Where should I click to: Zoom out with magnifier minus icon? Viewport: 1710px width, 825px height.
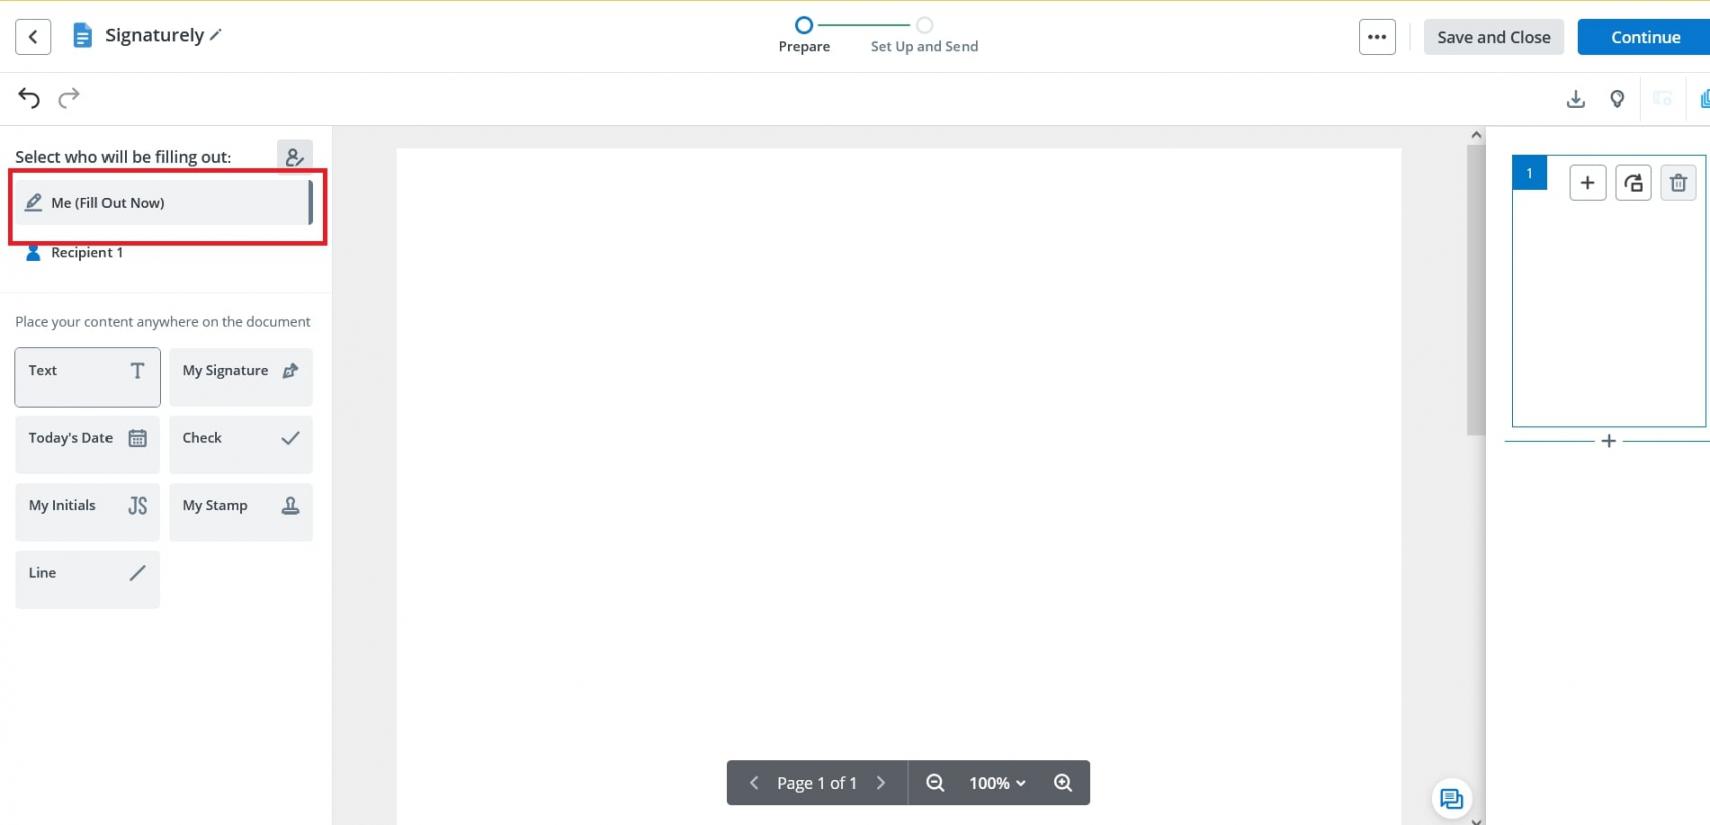(x=935, y=783)
